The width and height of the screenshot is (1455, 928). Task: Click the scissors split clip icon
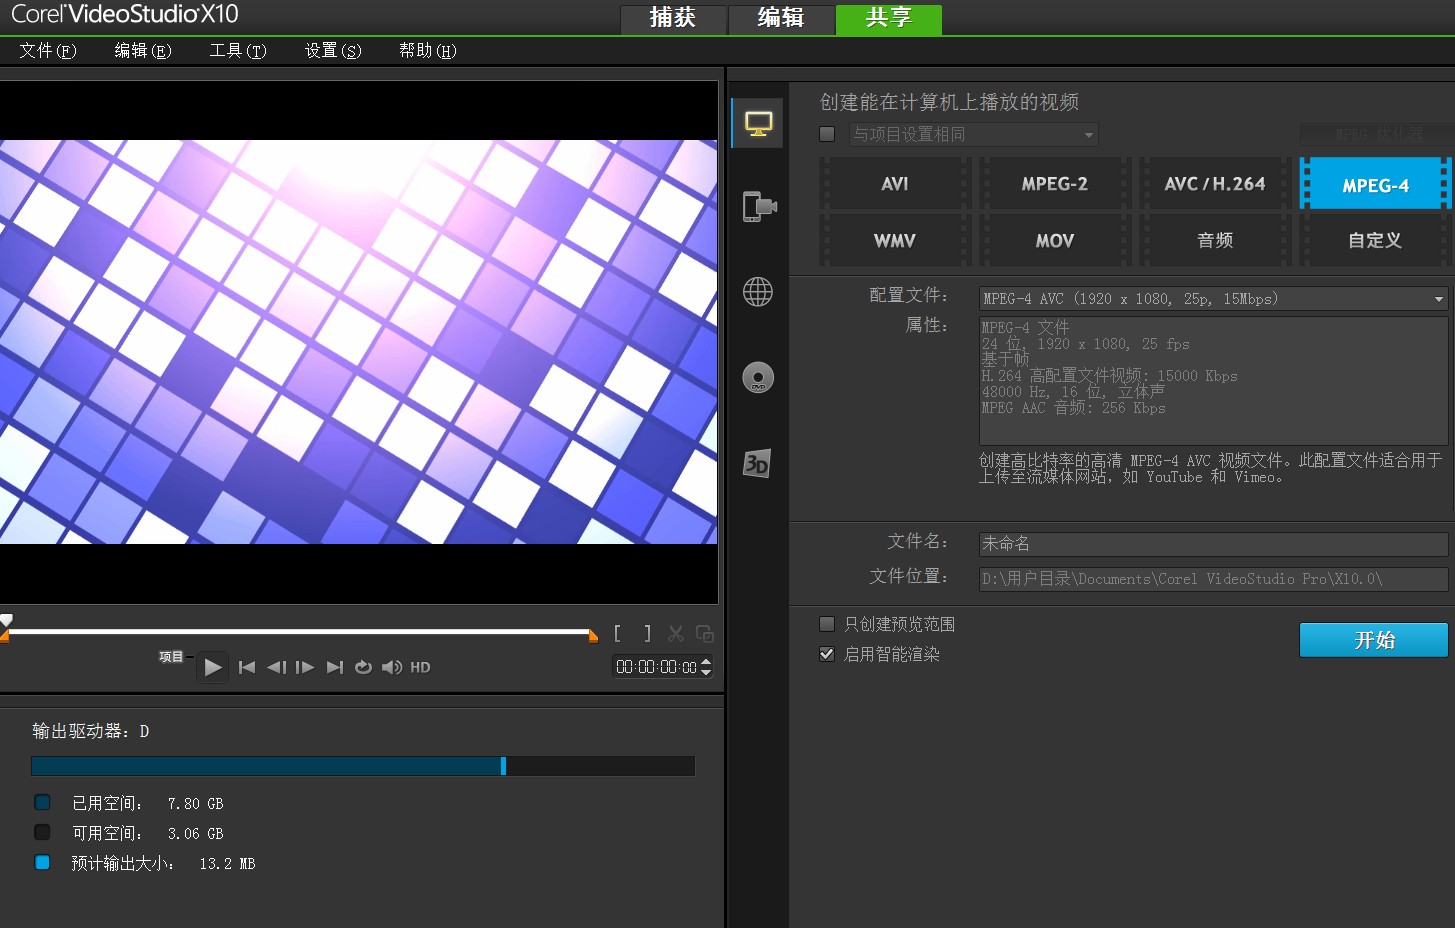[x=676, y=633]
